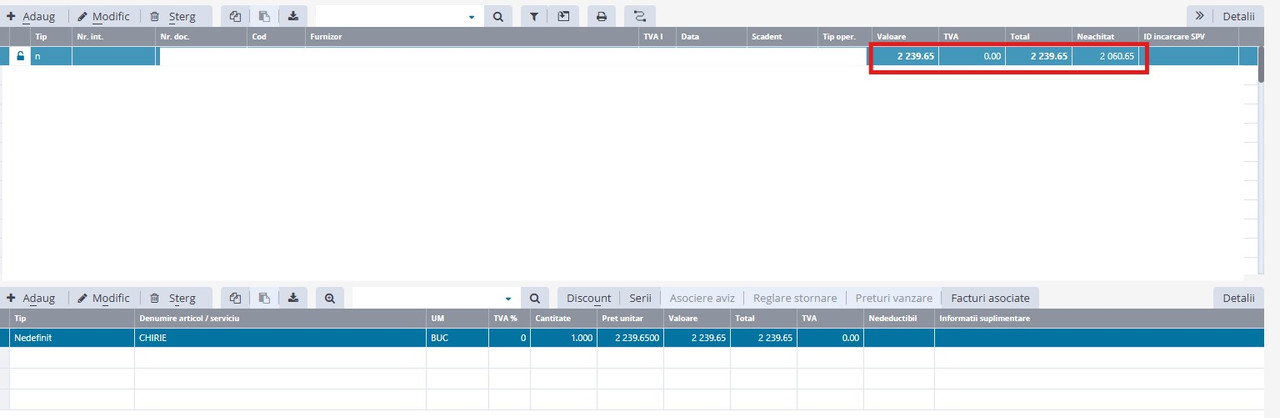The image size is (1280, 418).
Task: Click the Informatii suplimentare column header
Action: 1100,318
